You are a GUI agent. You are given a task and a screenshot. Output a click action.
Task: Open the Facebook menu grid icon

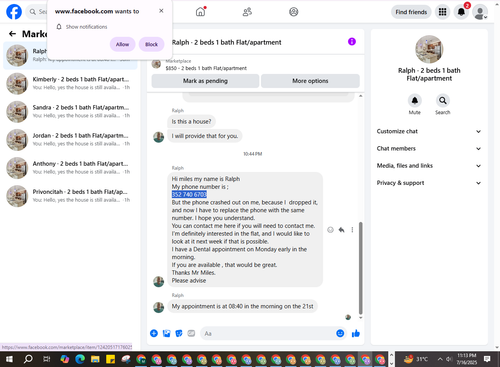pyautogui.click(x=442, y=12)
